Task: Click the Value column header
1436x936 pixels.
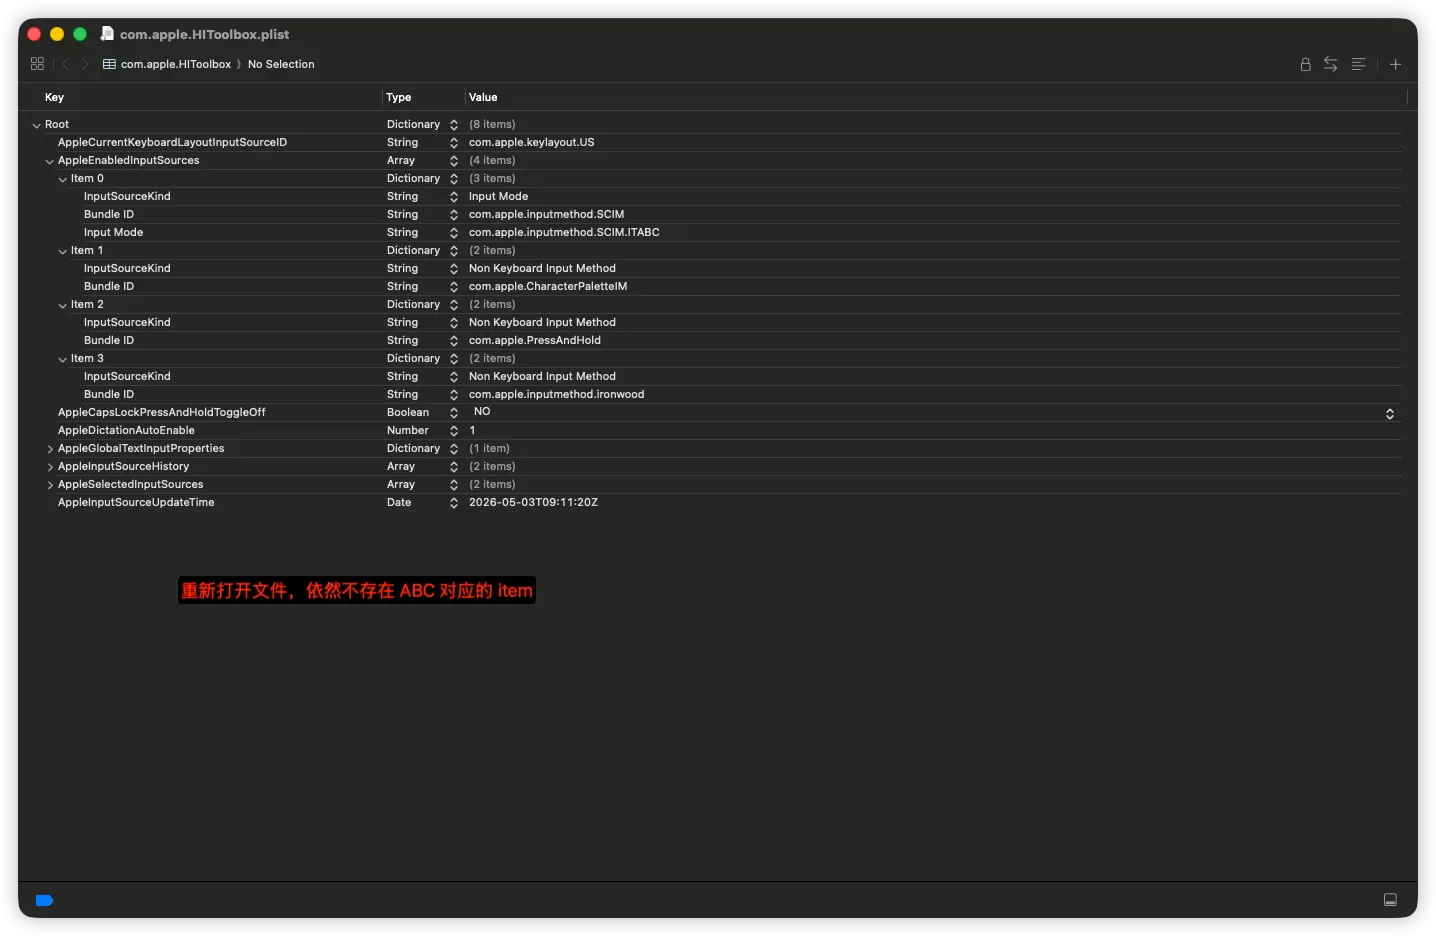Action: click(483, 97)
